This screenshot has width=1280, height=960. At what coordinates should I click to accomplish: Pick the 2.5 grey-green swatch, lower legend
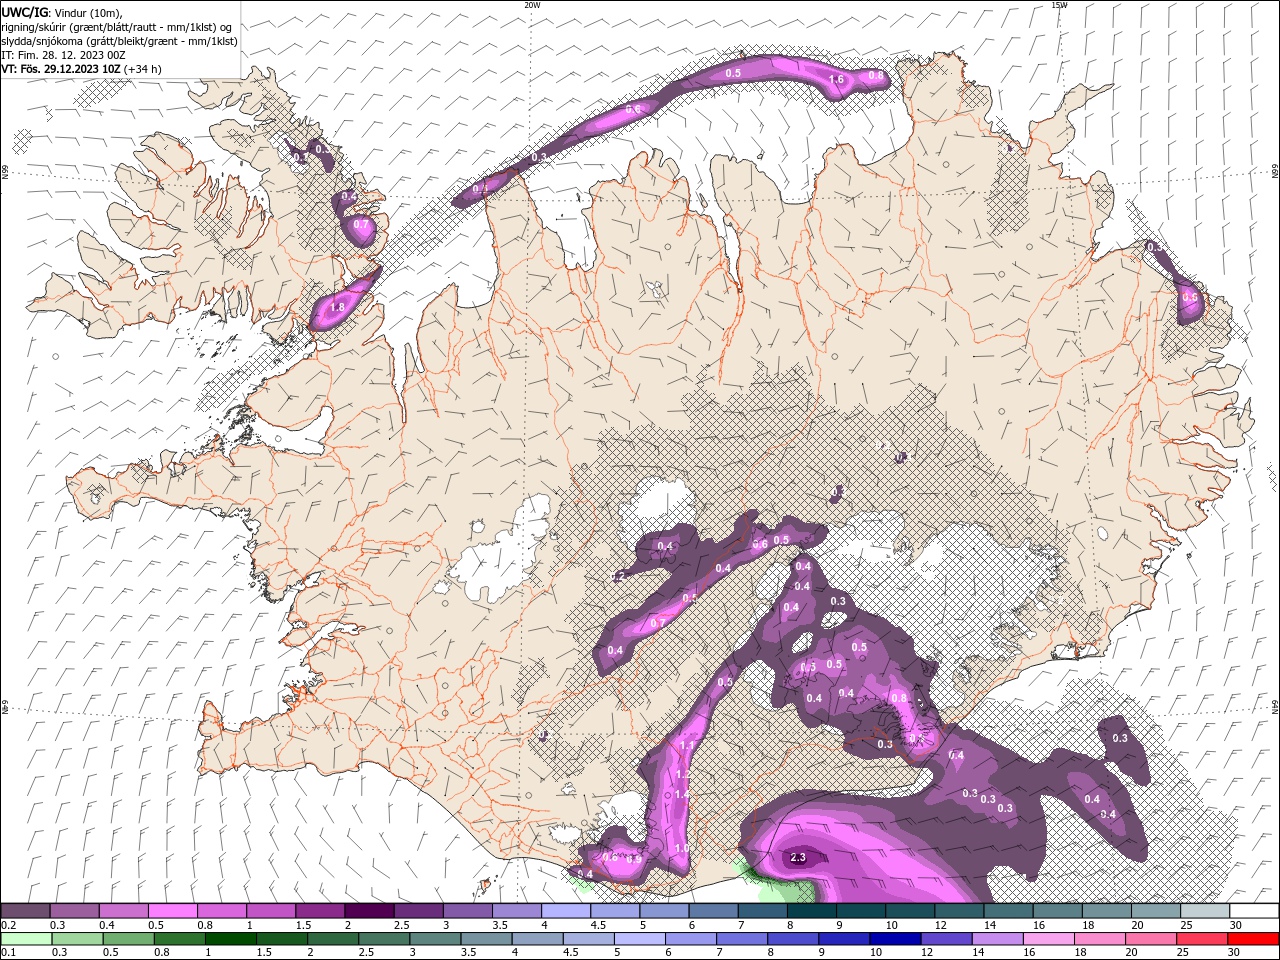(x=383, y=938)
